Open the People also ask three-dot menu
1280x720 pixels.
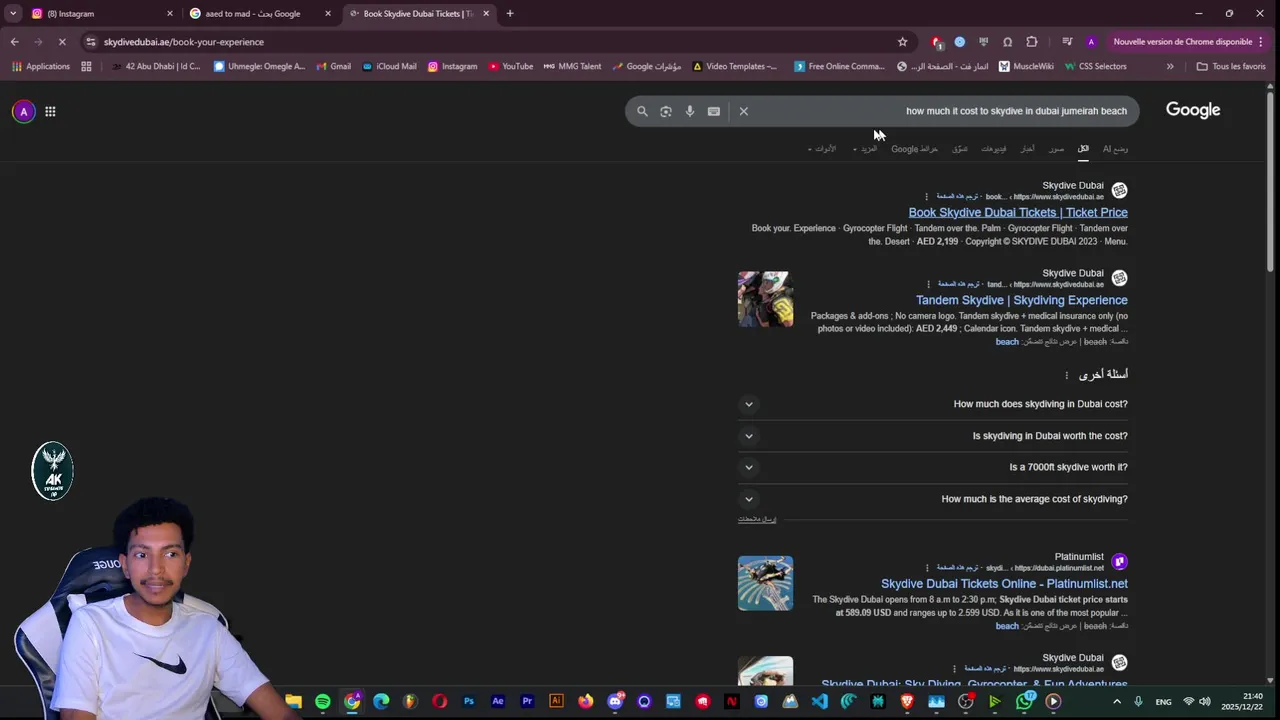coord(1067,375)
